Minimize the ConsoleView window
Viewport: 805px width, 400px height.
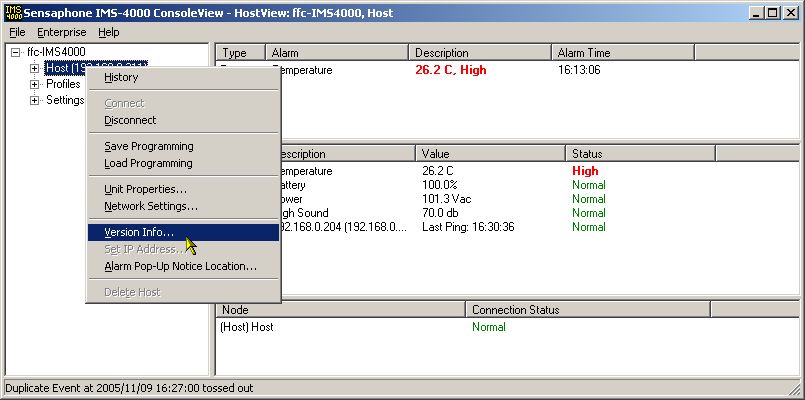pyautogui.click(x=756, y=13)
